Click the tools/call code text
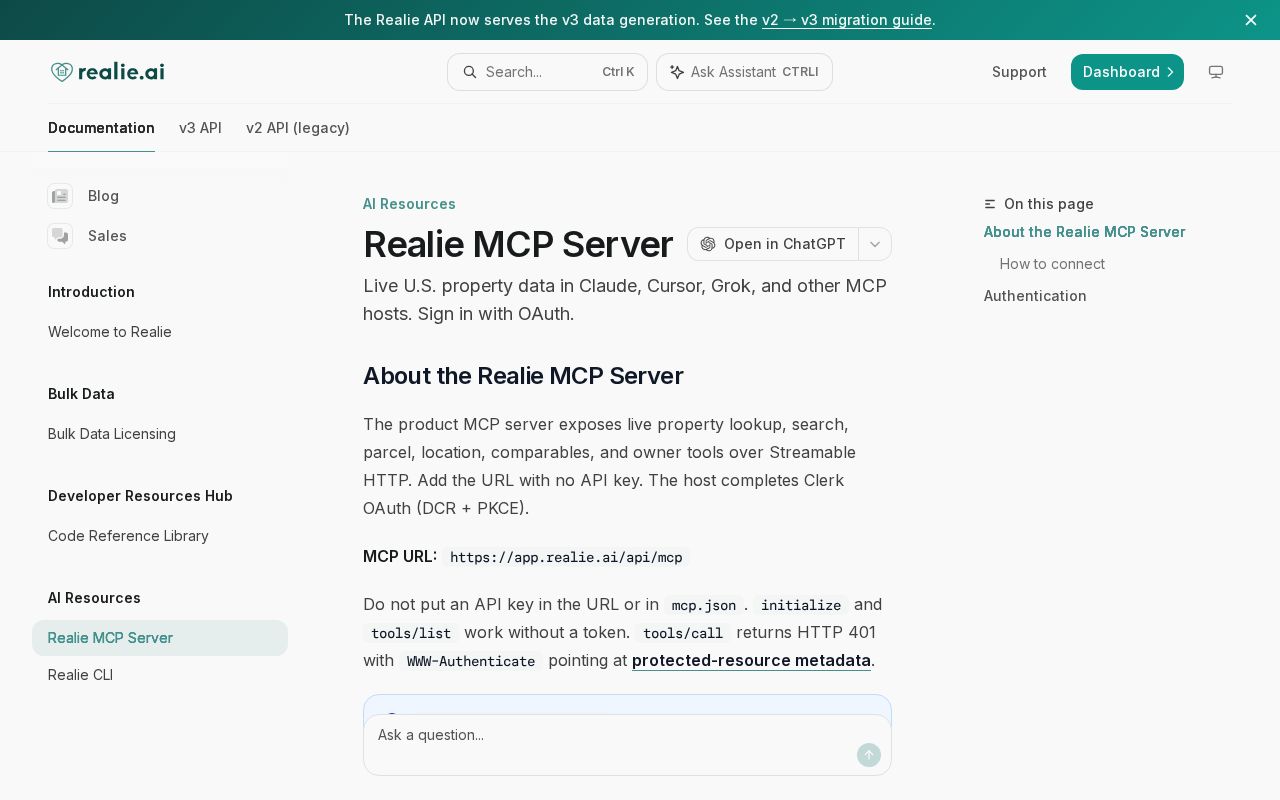Screen dimensions: 1280x800 point(683,633)
